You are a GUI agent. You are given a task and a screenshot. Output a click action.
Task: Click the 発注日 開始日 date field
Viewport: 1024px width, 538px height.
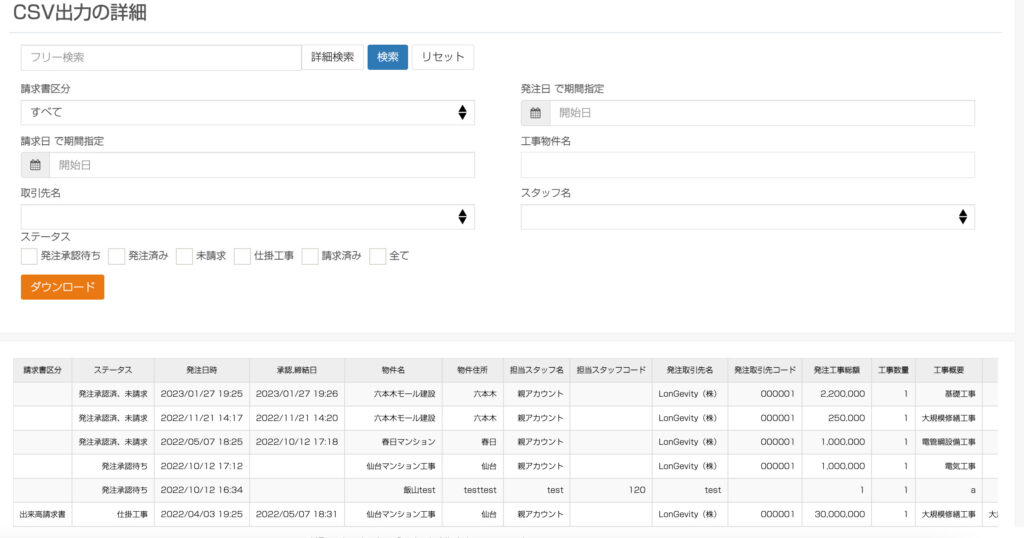762,113
